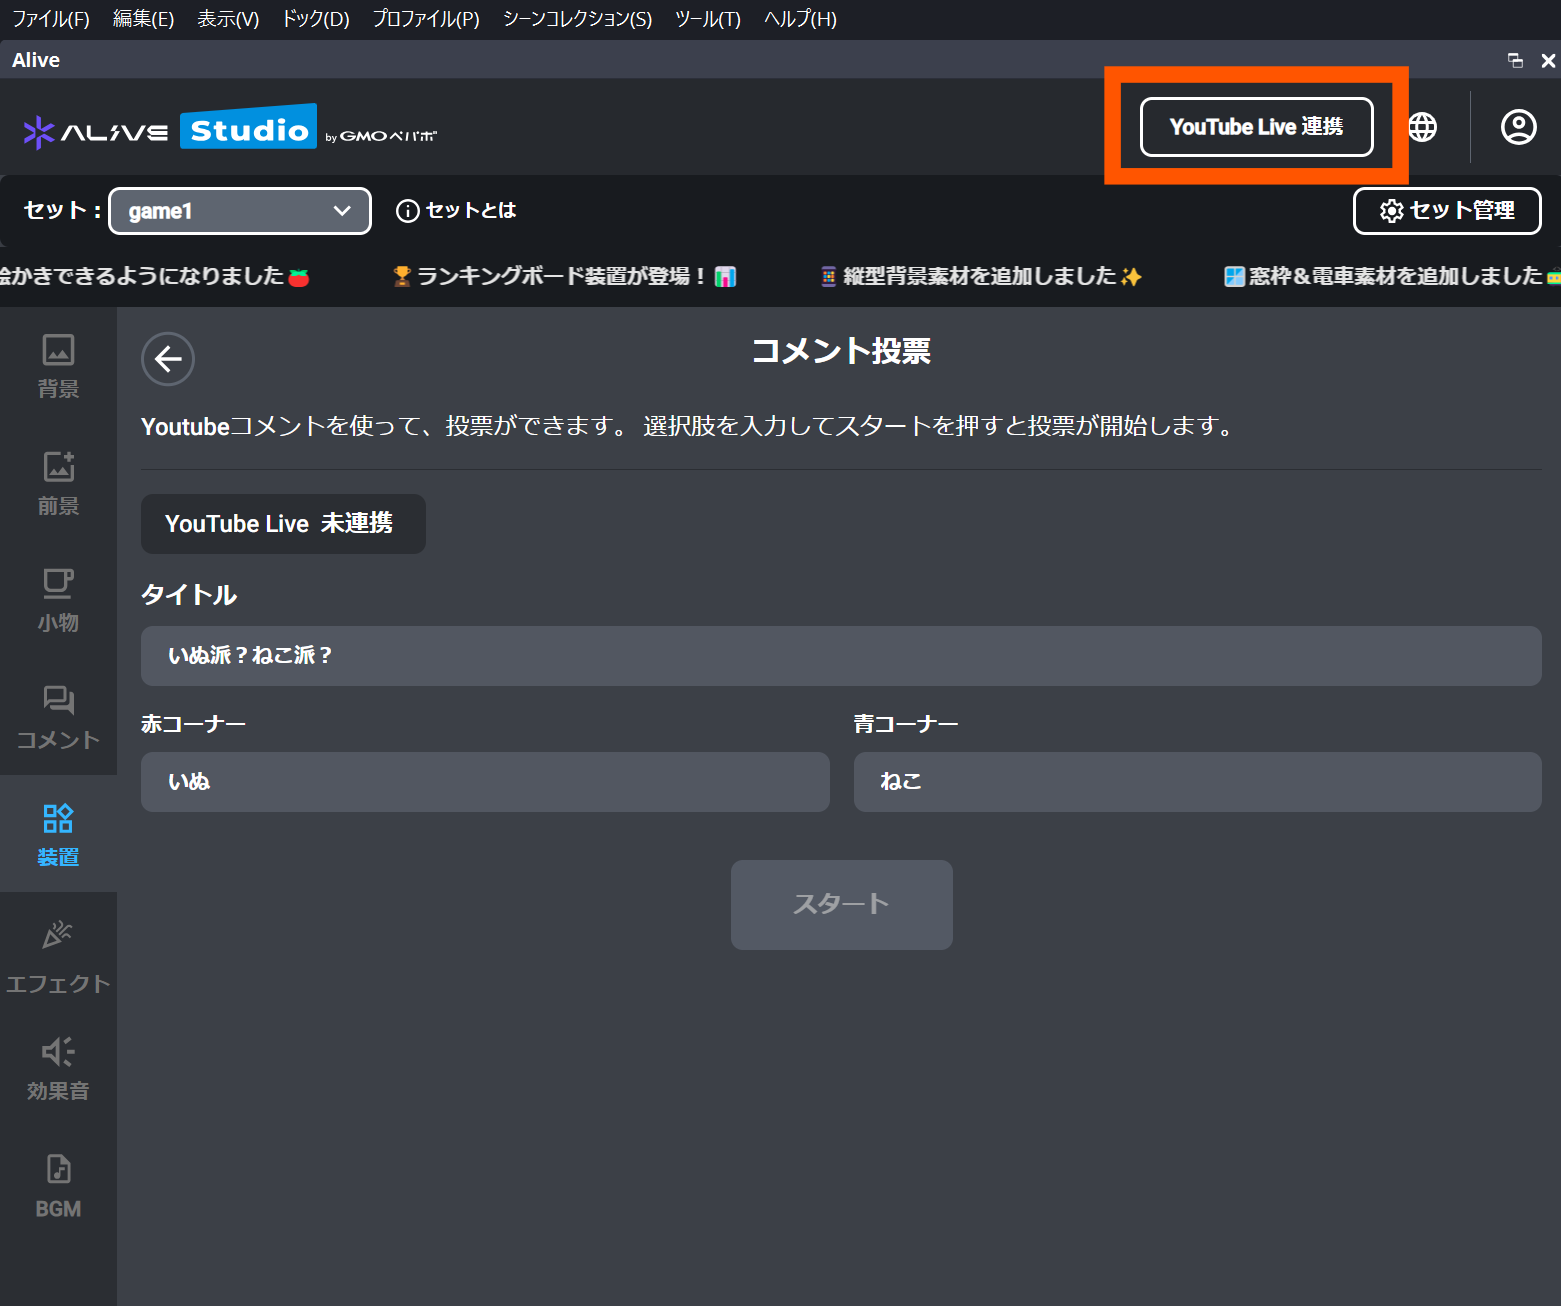Open the エフェクト effects panel
Viewport: 1561px width, 1306px height.
point(58,957)
